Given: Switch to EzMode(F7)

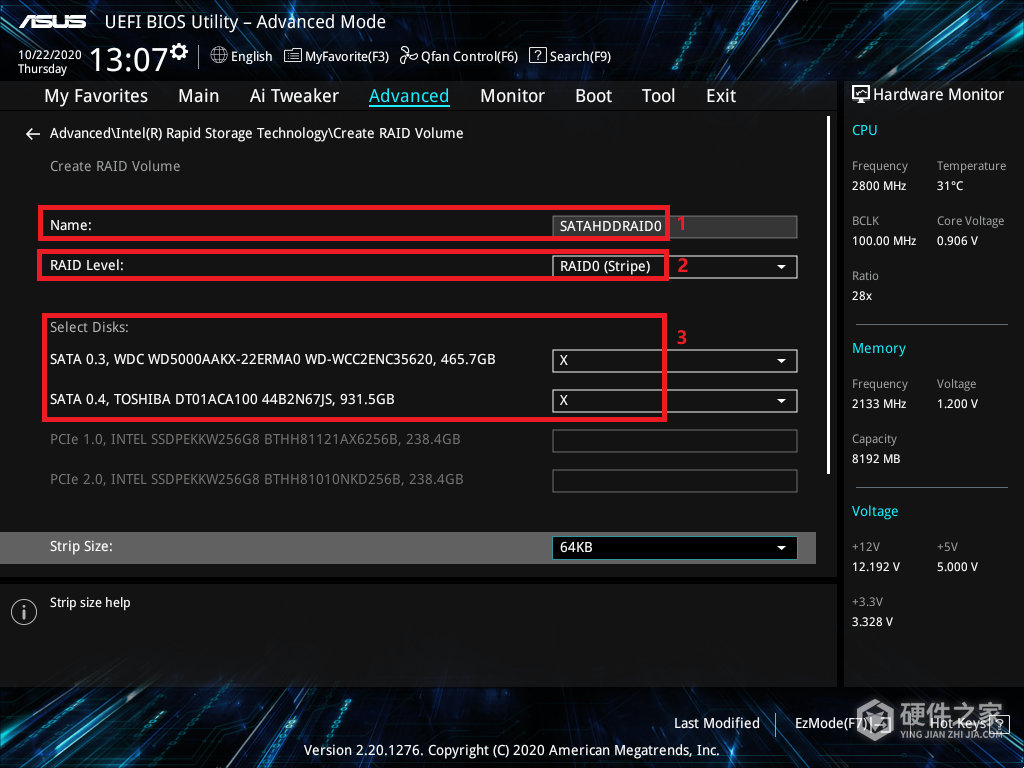Looking at the screenshot, I should [842, 723].
